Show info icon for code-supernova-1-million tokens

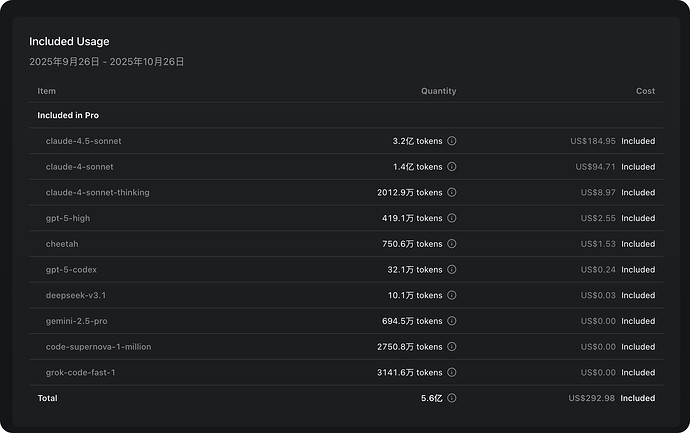coord(451,347)
